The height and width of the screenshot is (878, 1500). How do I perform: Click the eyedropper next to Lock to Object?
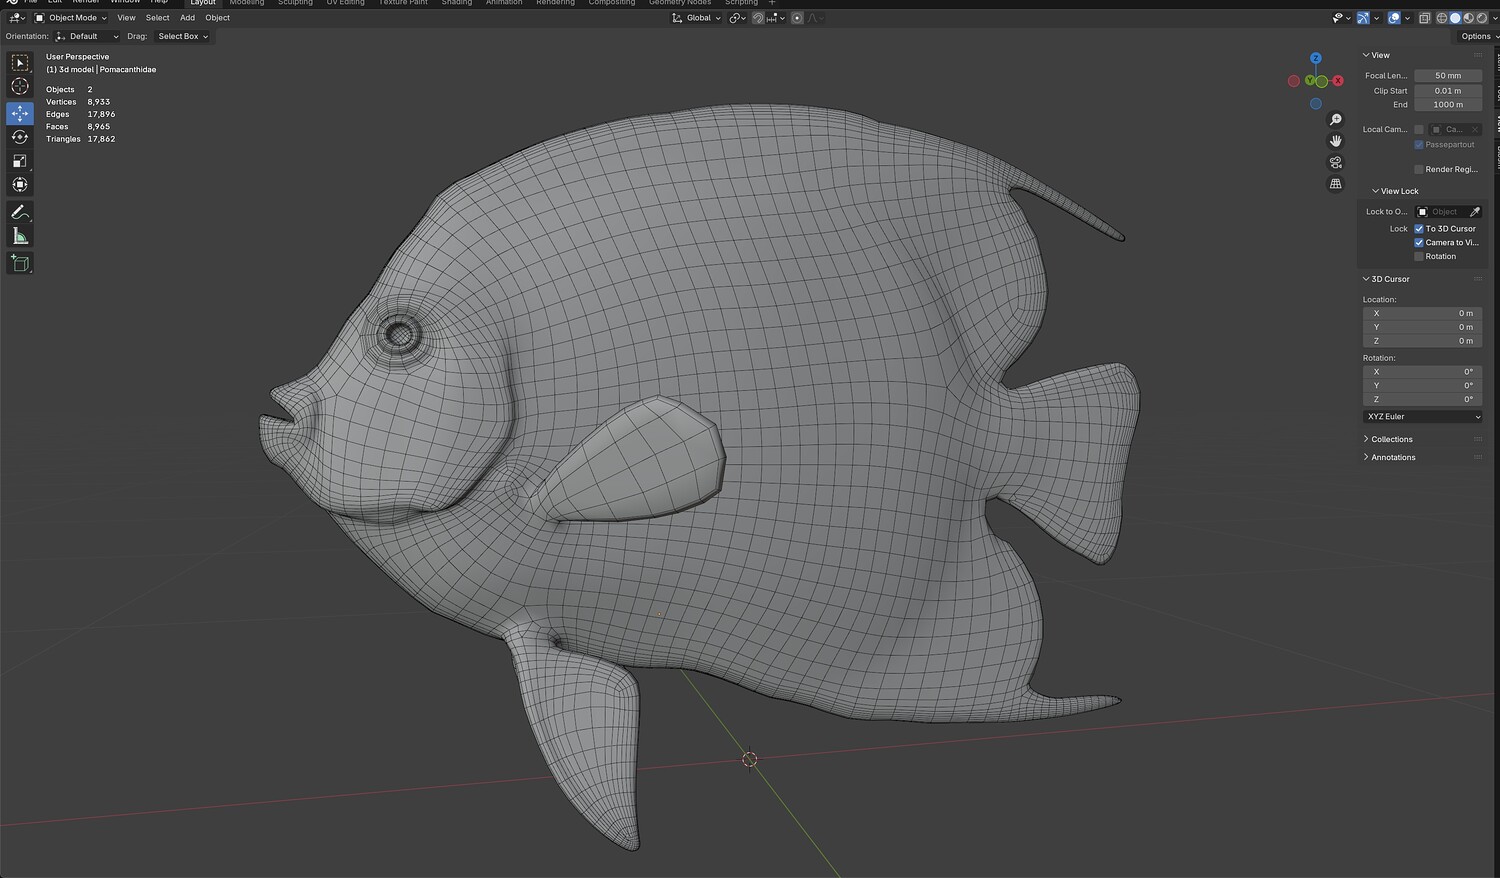click(1475, 212)
